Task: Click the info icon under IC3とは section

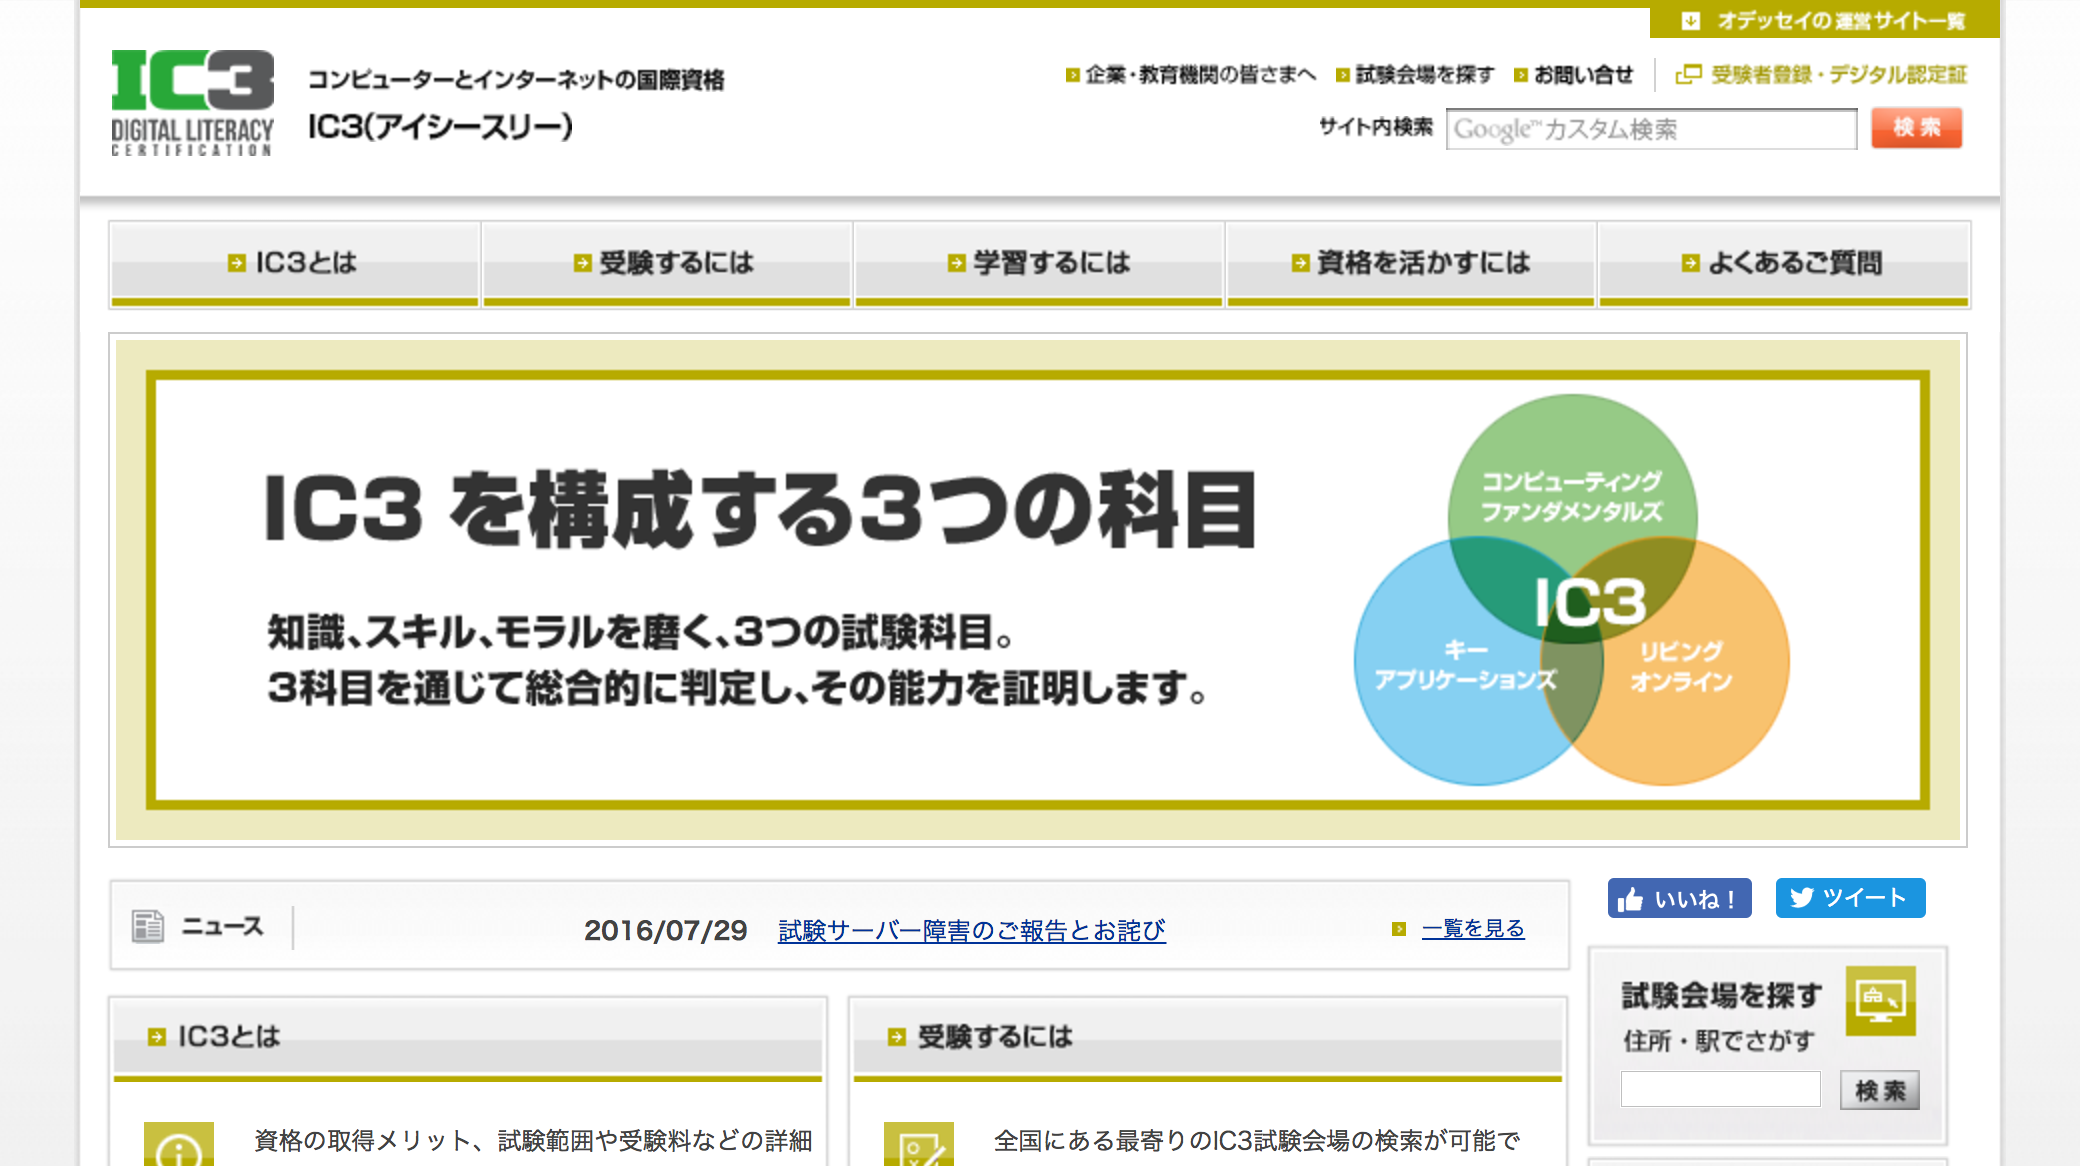Action: click(179, 1145)
